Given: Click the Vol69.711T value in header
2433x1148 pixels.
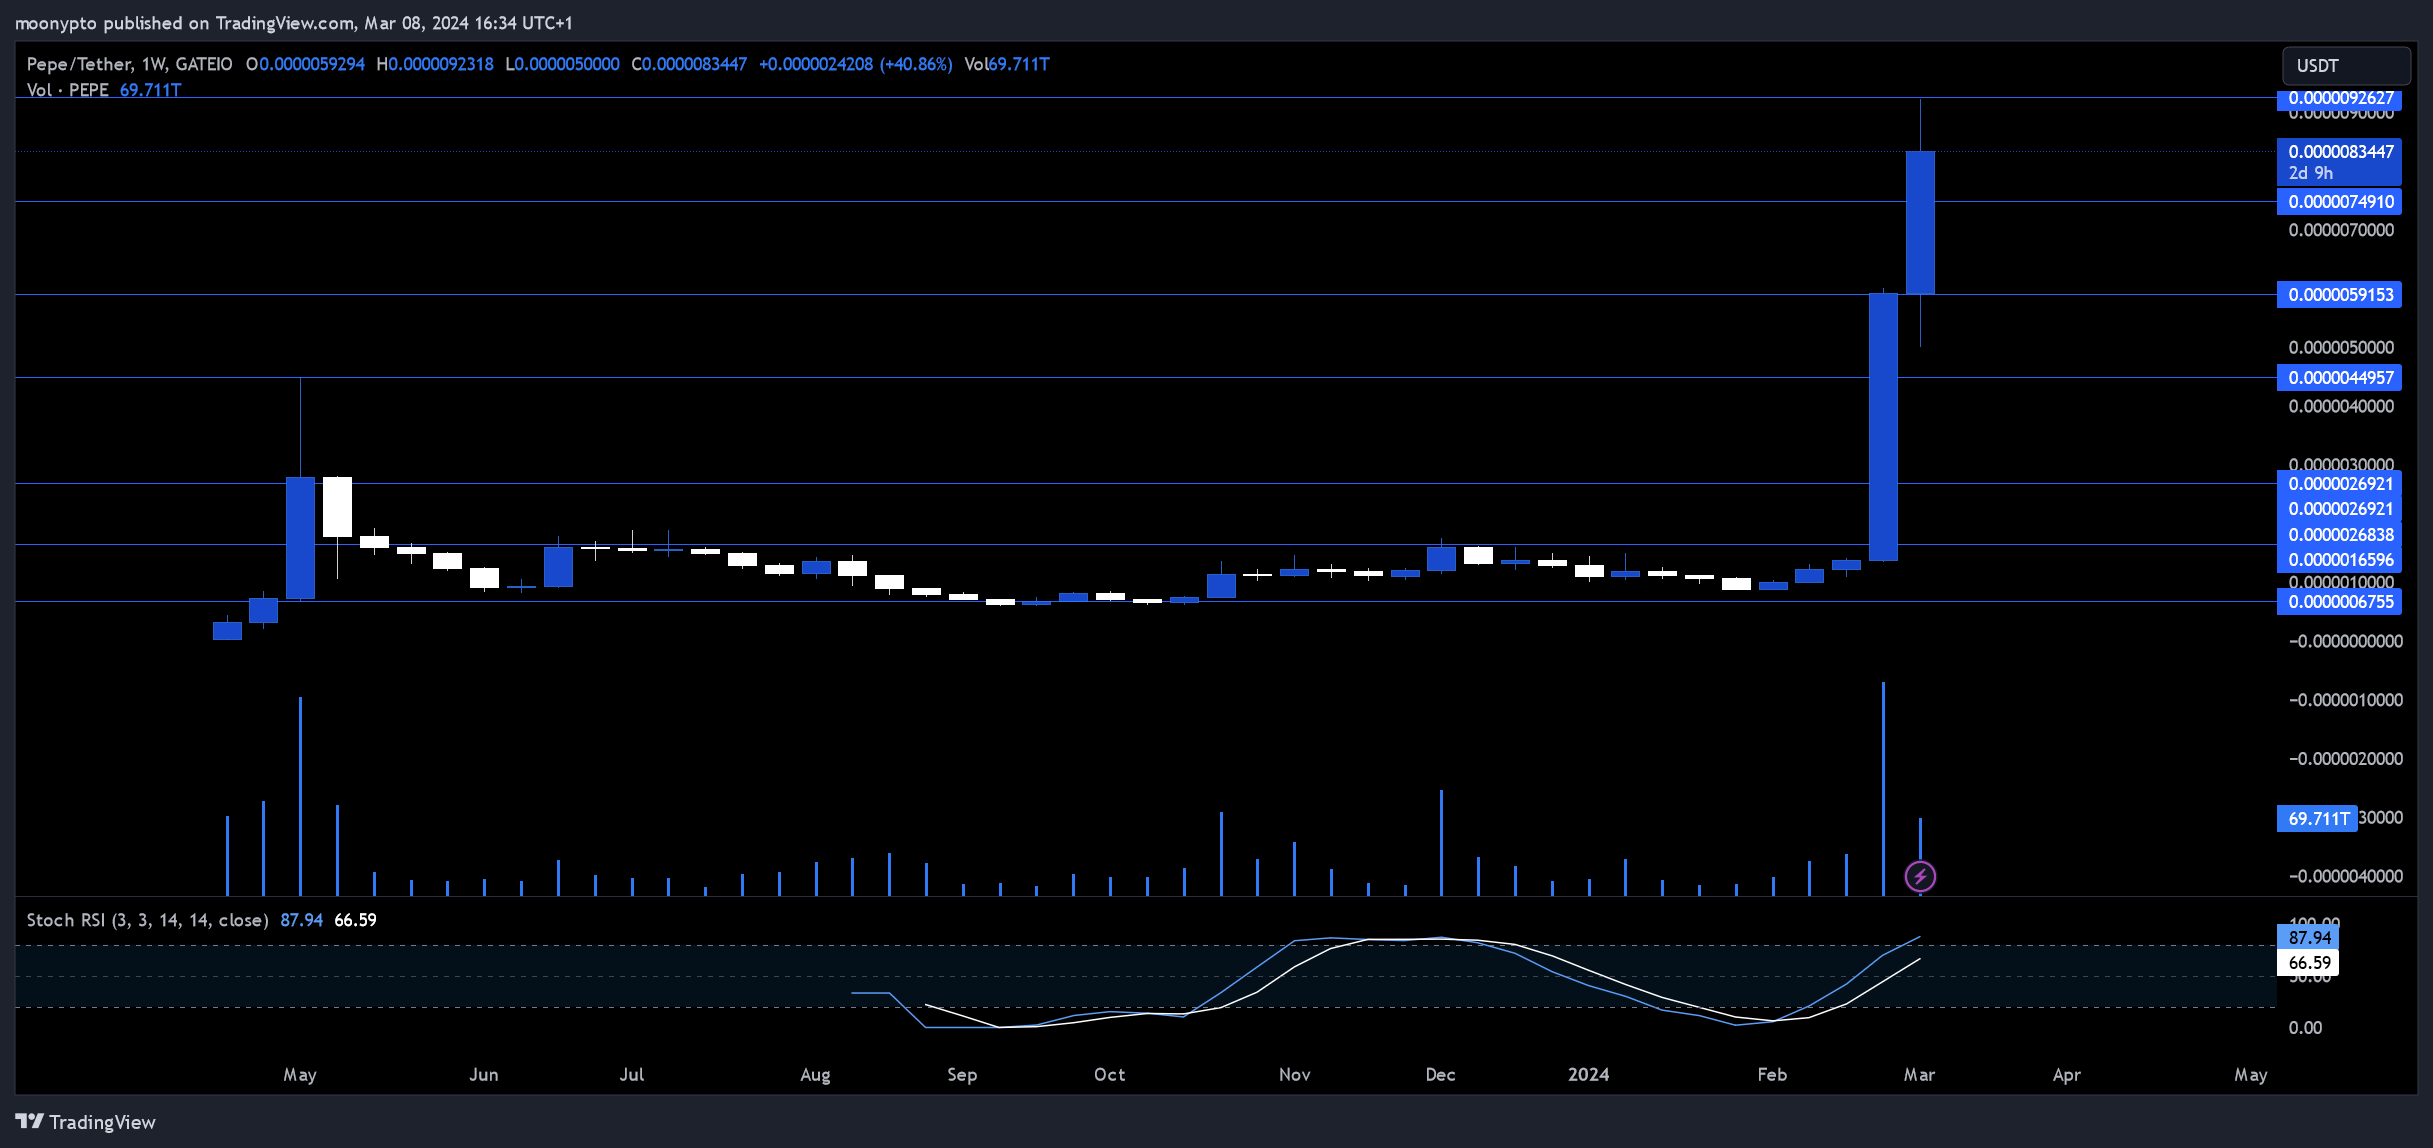Looking at the screenshot, I should (1007, 64).
